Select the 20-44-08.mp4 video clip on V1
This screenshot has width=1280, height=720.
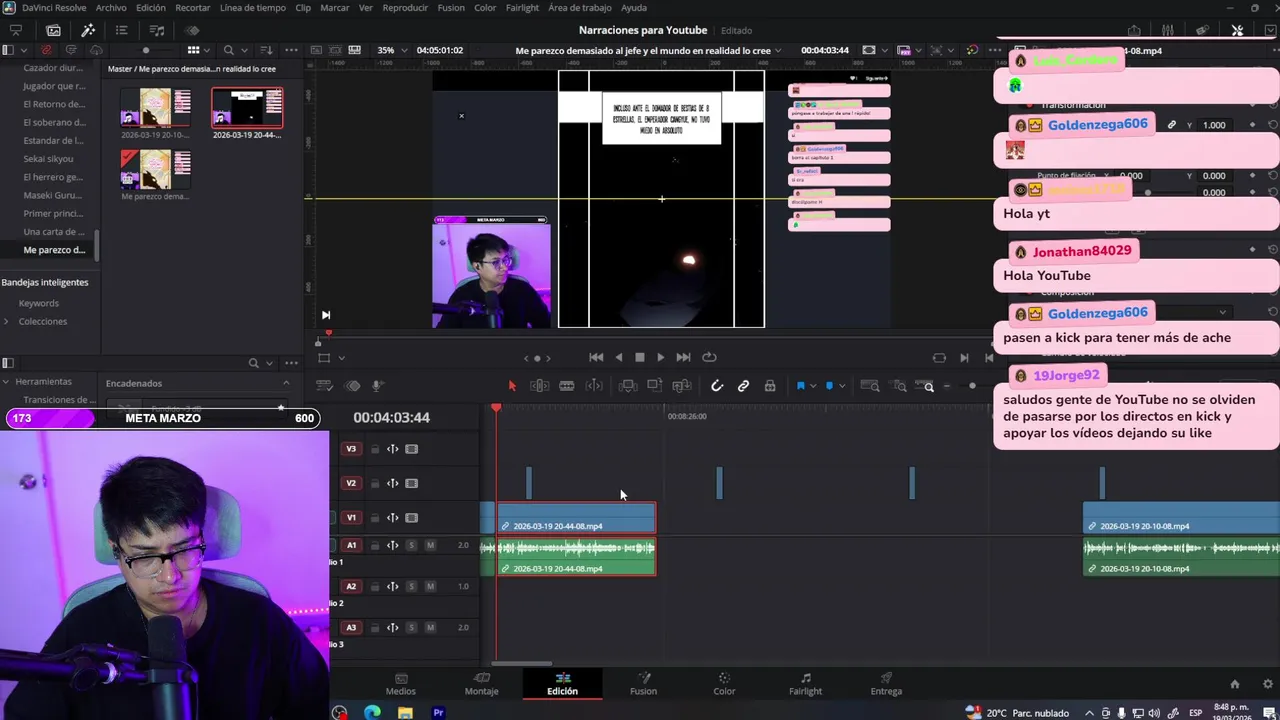click(x=576, y=518)
